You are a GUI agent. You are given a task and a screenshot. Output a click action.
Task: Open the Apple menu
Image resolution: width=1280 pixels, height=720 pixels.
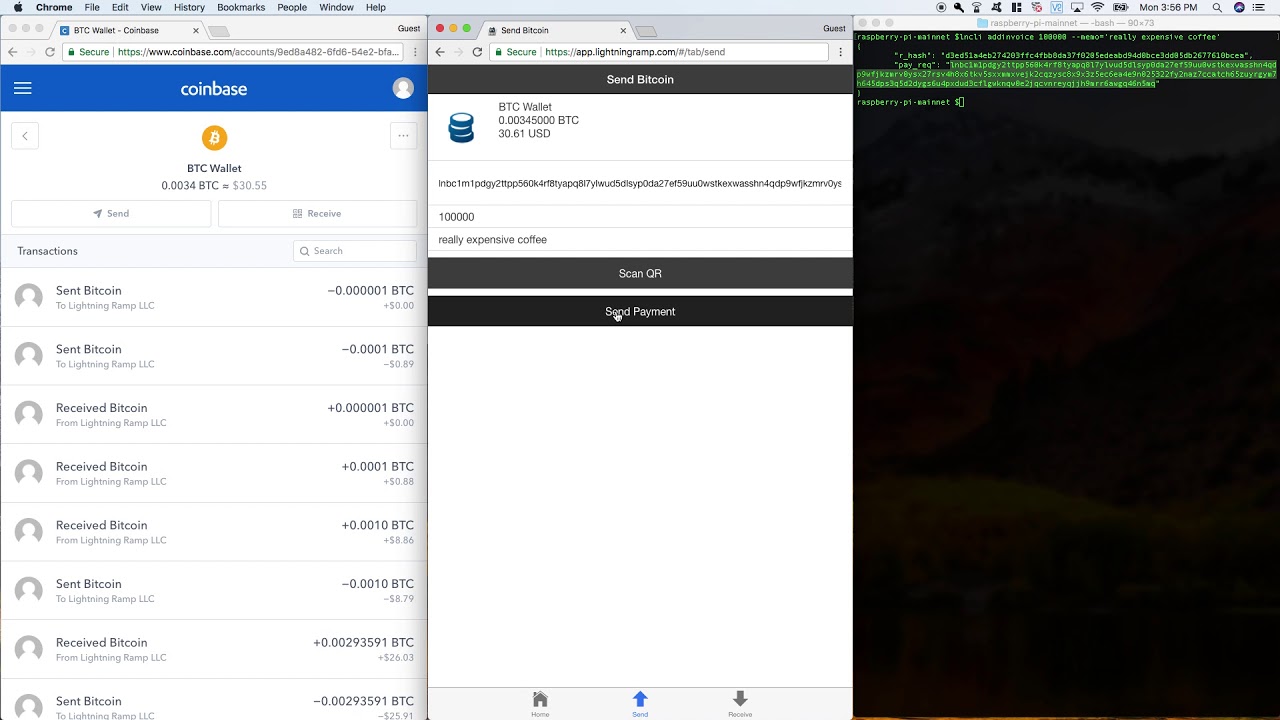[x=18, y=7]
